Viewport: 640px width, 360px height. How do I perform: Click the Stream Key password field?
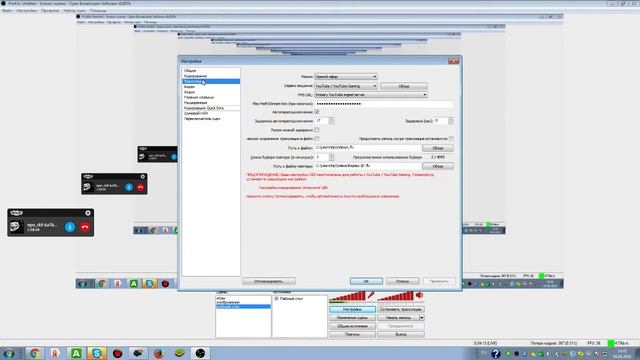coord(384,104)
